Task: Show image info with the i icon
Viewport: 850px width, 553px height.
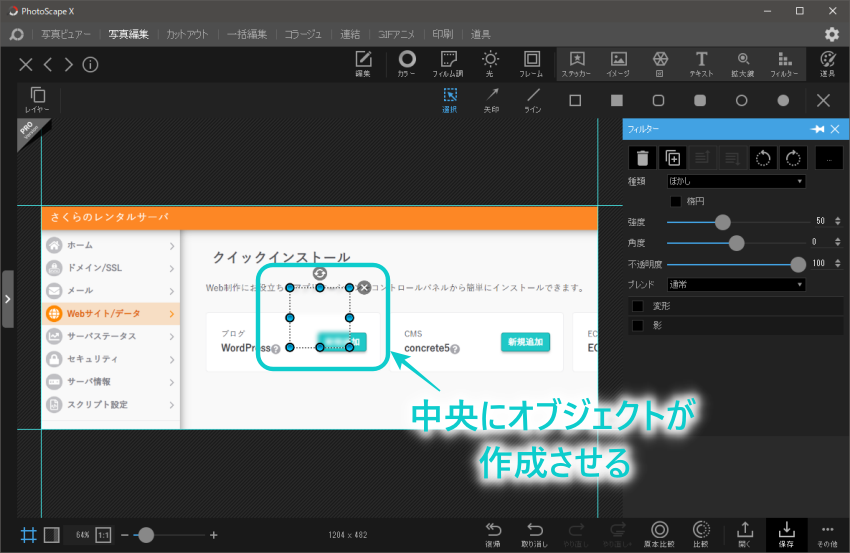Action: 90,65
